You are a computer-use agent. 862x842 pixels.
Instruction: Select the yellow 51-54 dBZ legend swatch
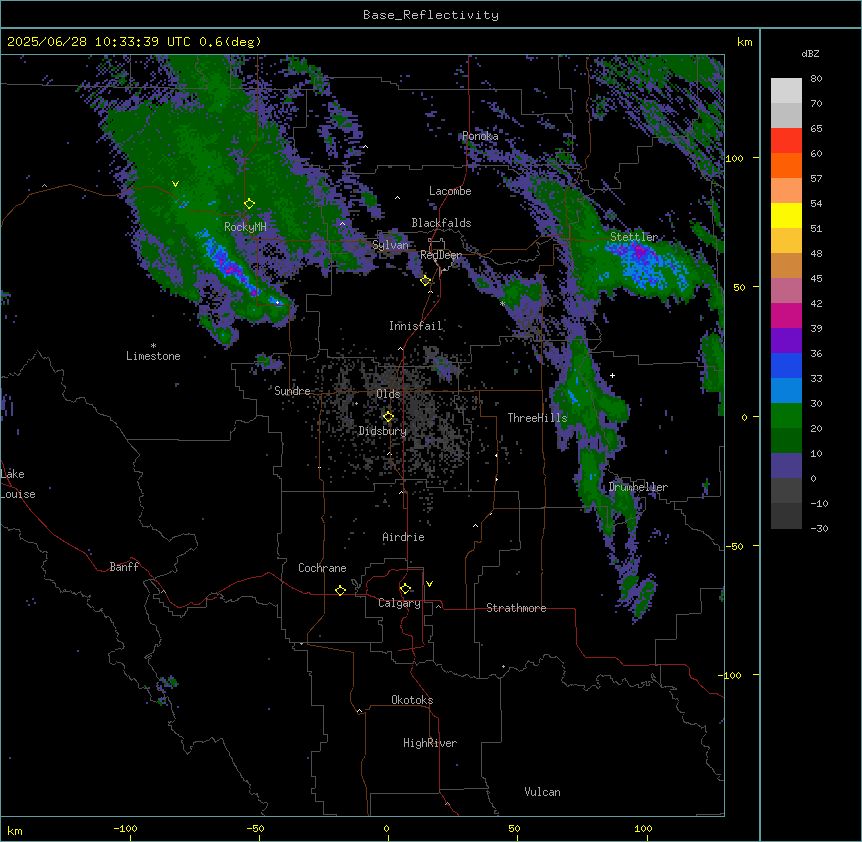pos(786,215)
